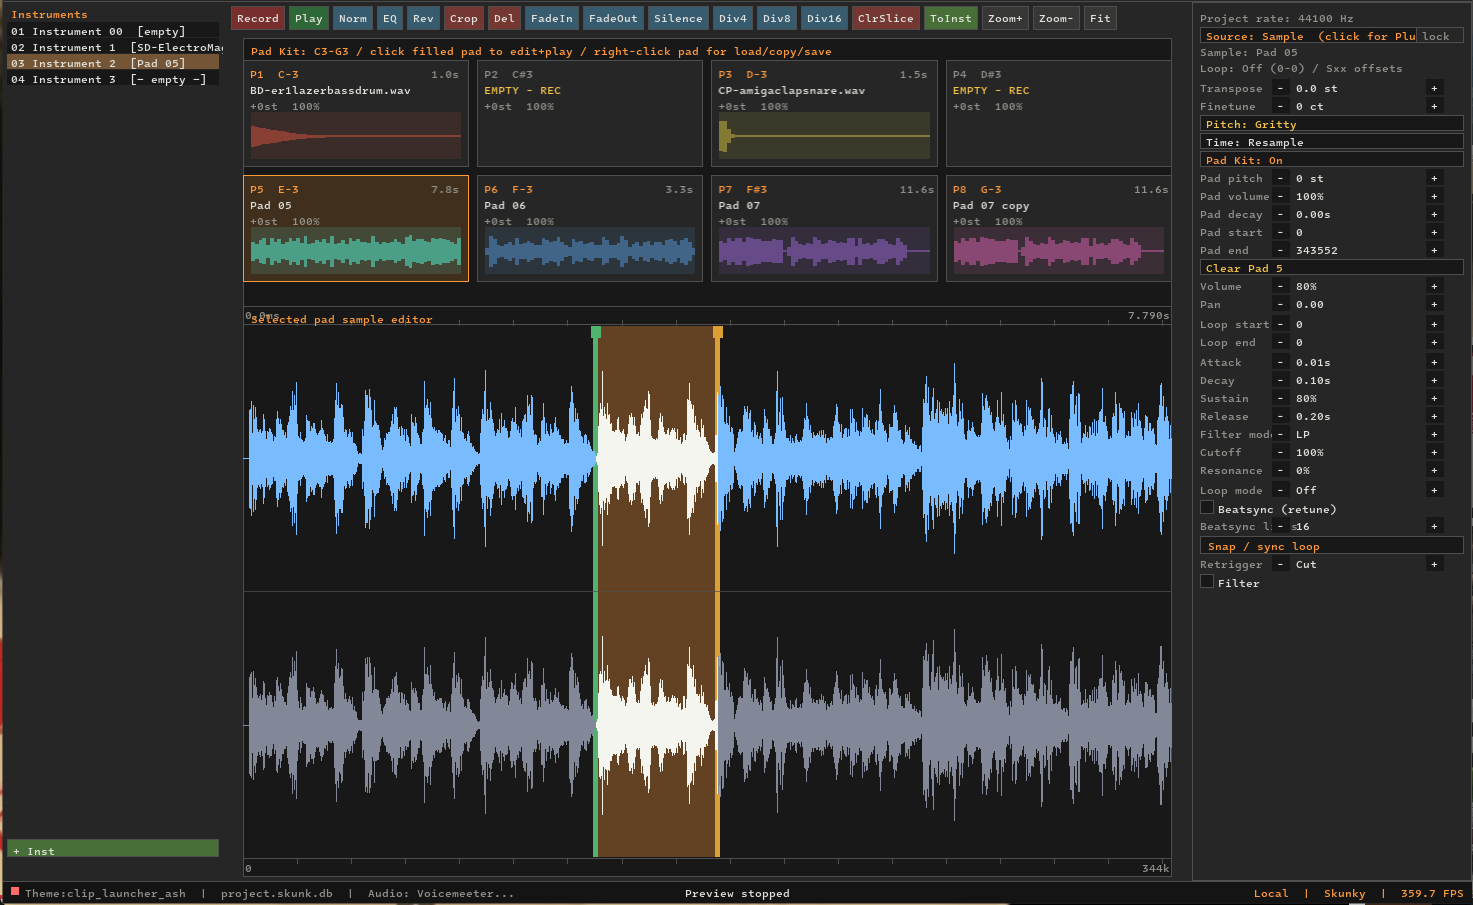
Task: Crop the sample to the selection
Action: [464, 18]
